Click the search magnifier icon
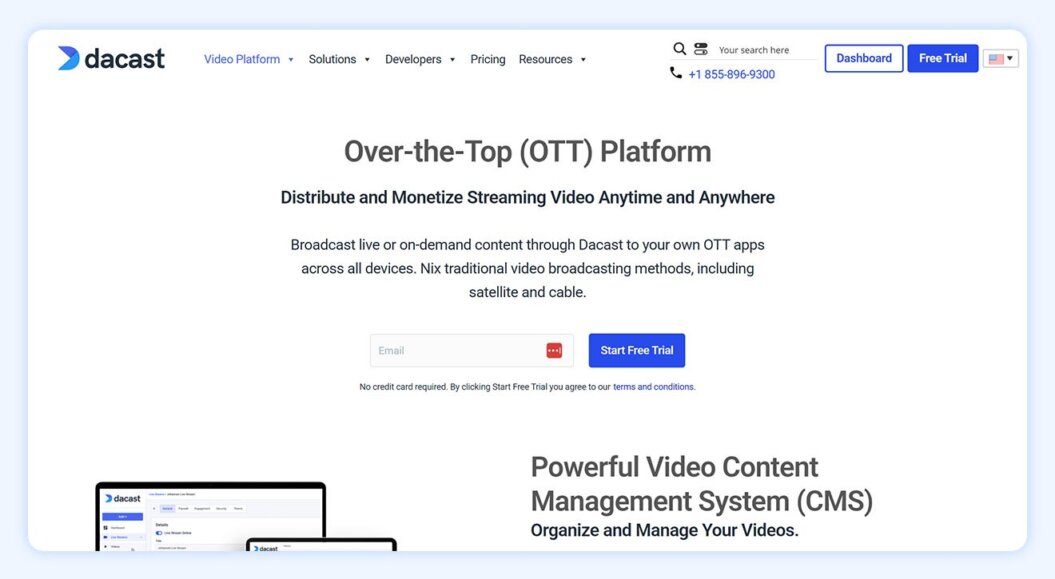 (680, 48)
